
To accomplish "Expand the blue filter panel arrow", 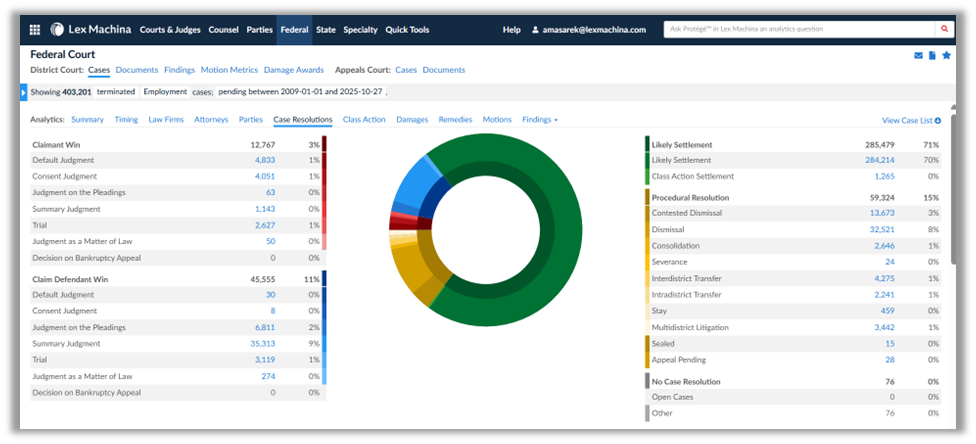I will click(x=24, y=92).
